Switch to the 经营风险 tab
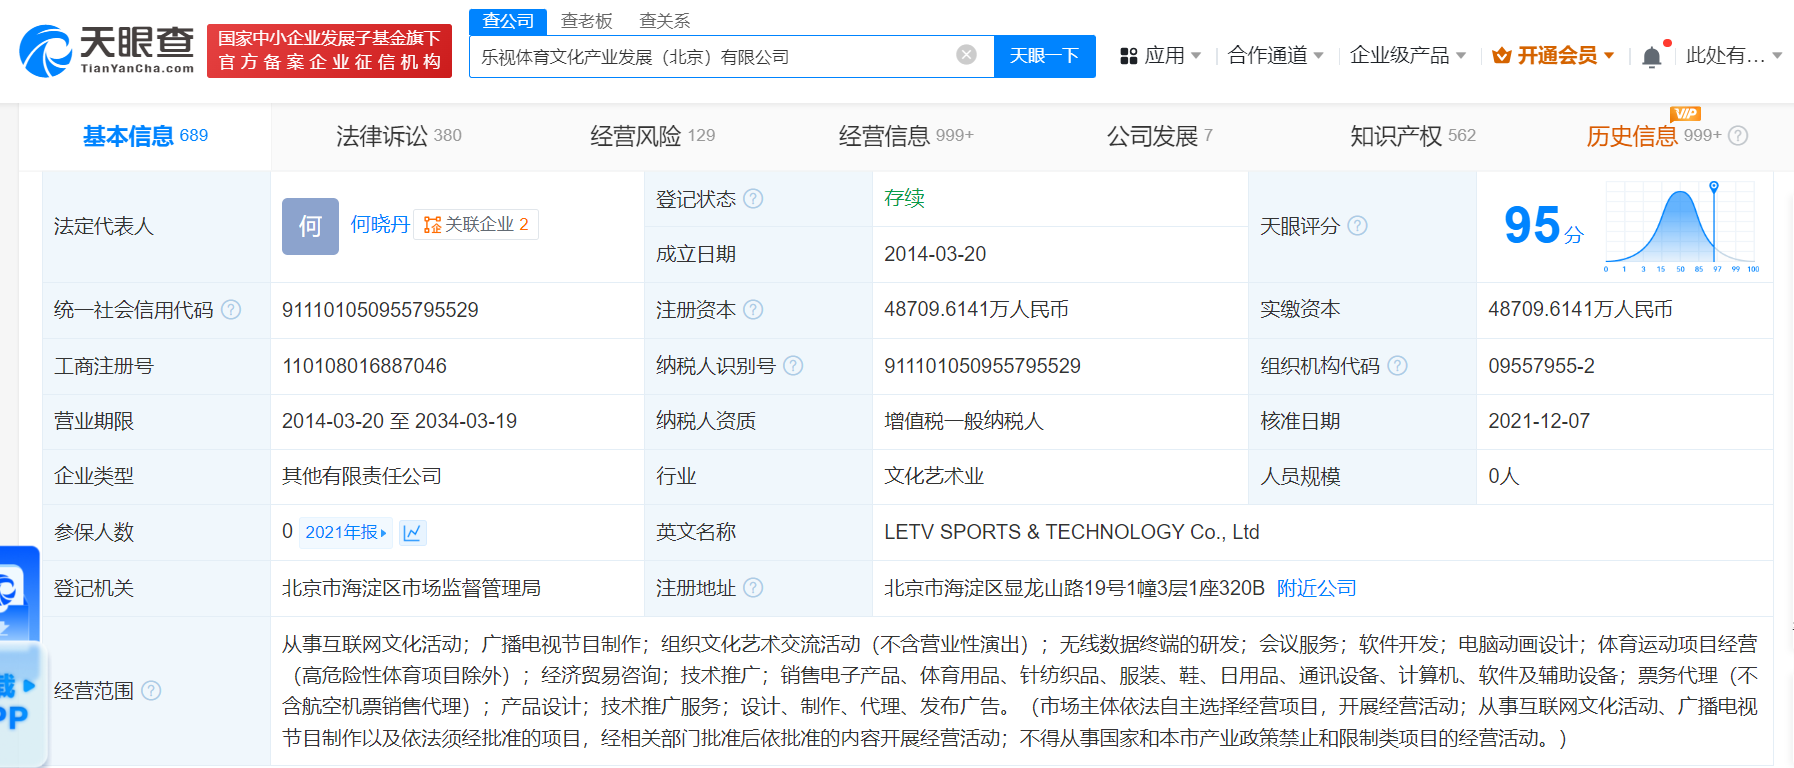 click(x=652, y=136)
